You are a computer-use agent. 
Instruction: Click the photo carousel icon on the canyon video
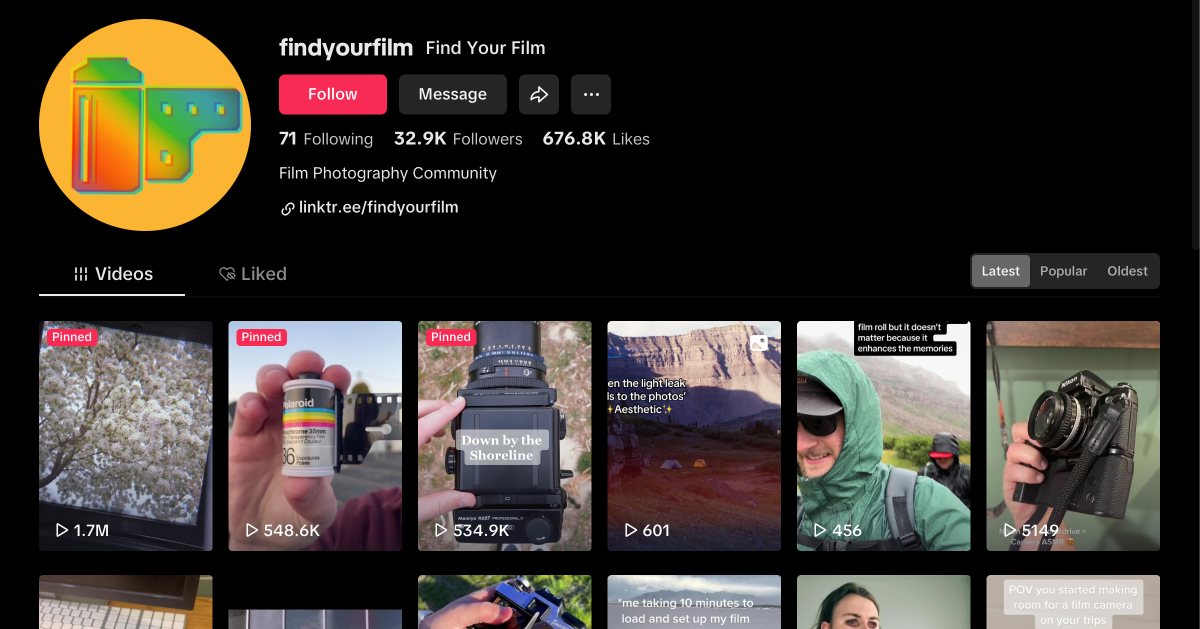(x=758, y=342)
